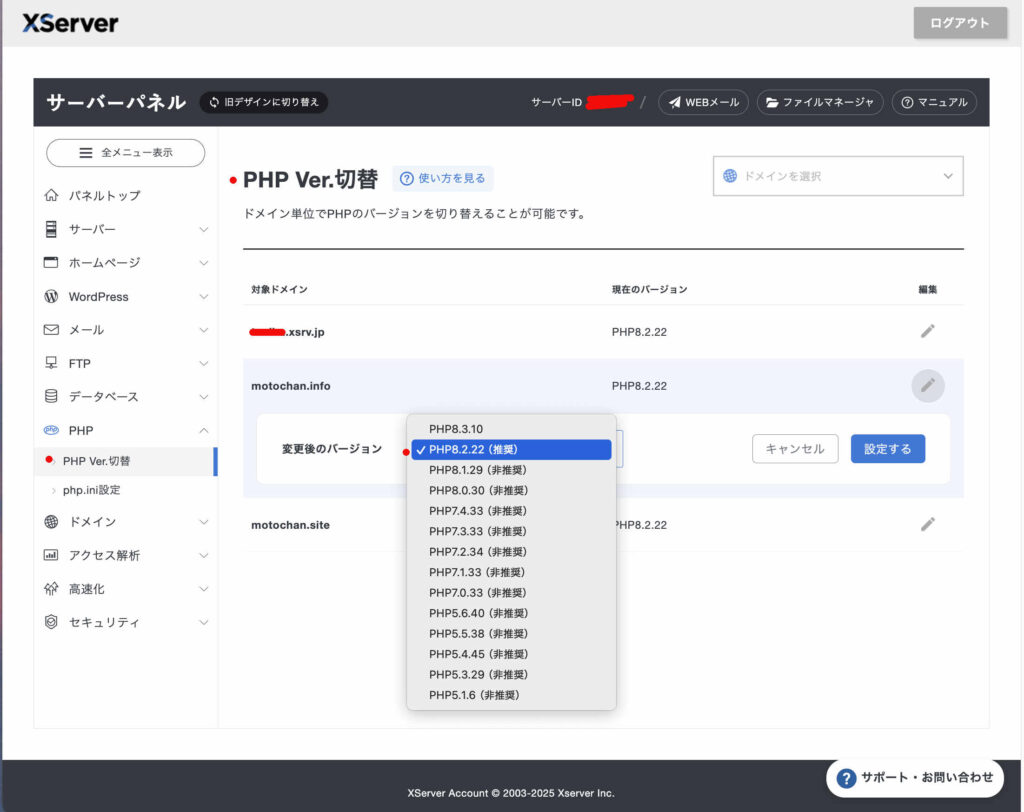1024x812 pixels.
Task: Click the ホームページ window icon
Action: pos(51,263)
